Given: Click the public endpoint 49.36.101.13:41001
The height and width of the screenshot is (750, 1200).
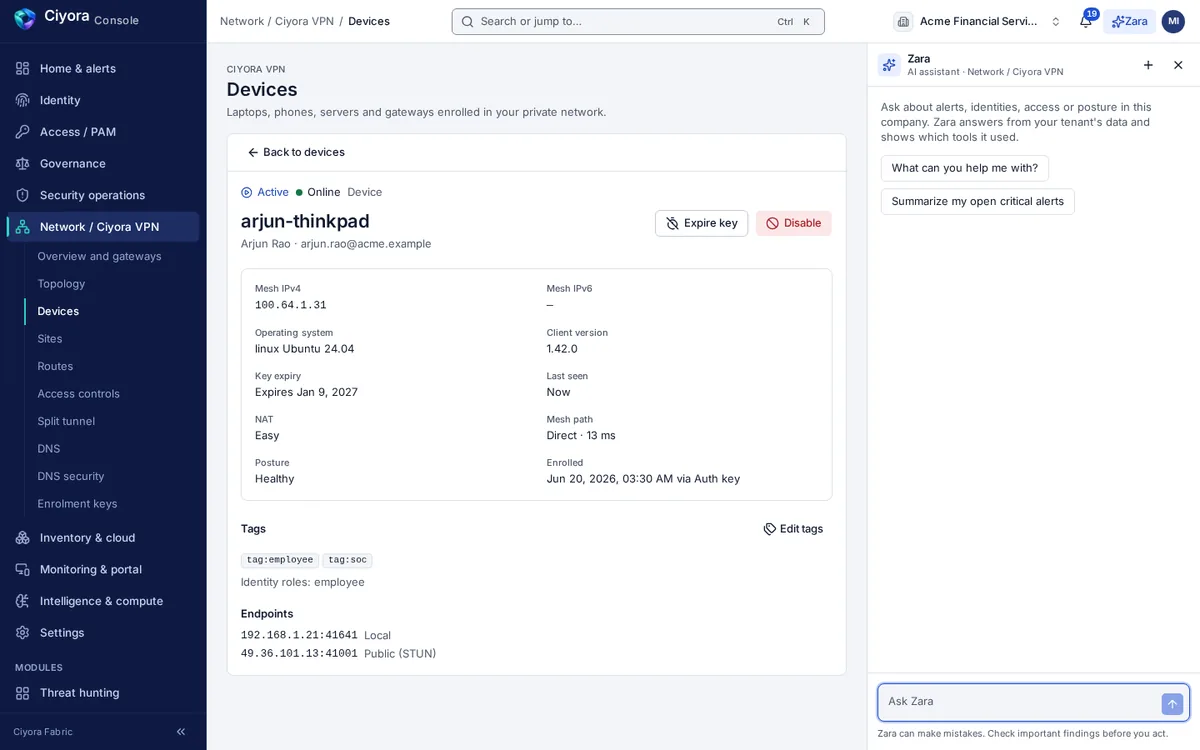Looking at the screenshot, I should coord(299,654).
